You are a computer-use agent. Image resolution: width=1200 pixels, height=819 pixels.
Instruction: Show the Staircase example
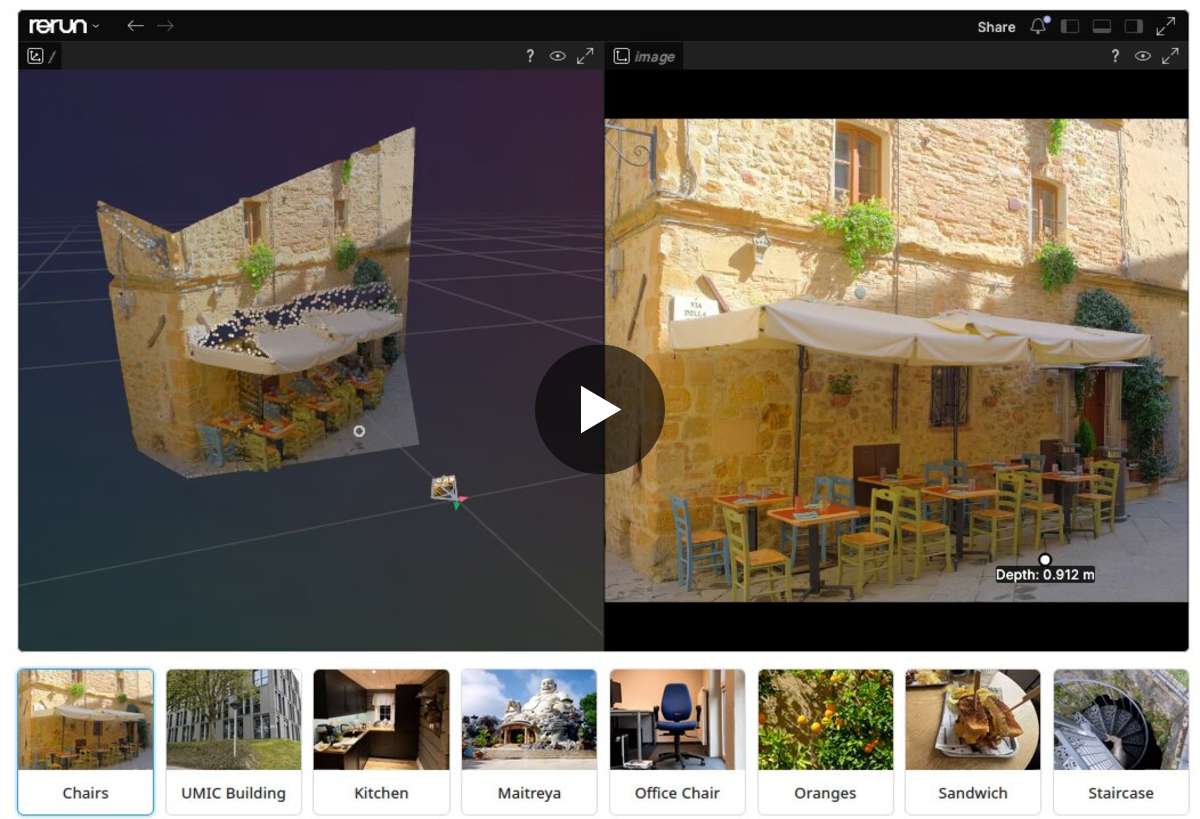(x=1122, y=742)
